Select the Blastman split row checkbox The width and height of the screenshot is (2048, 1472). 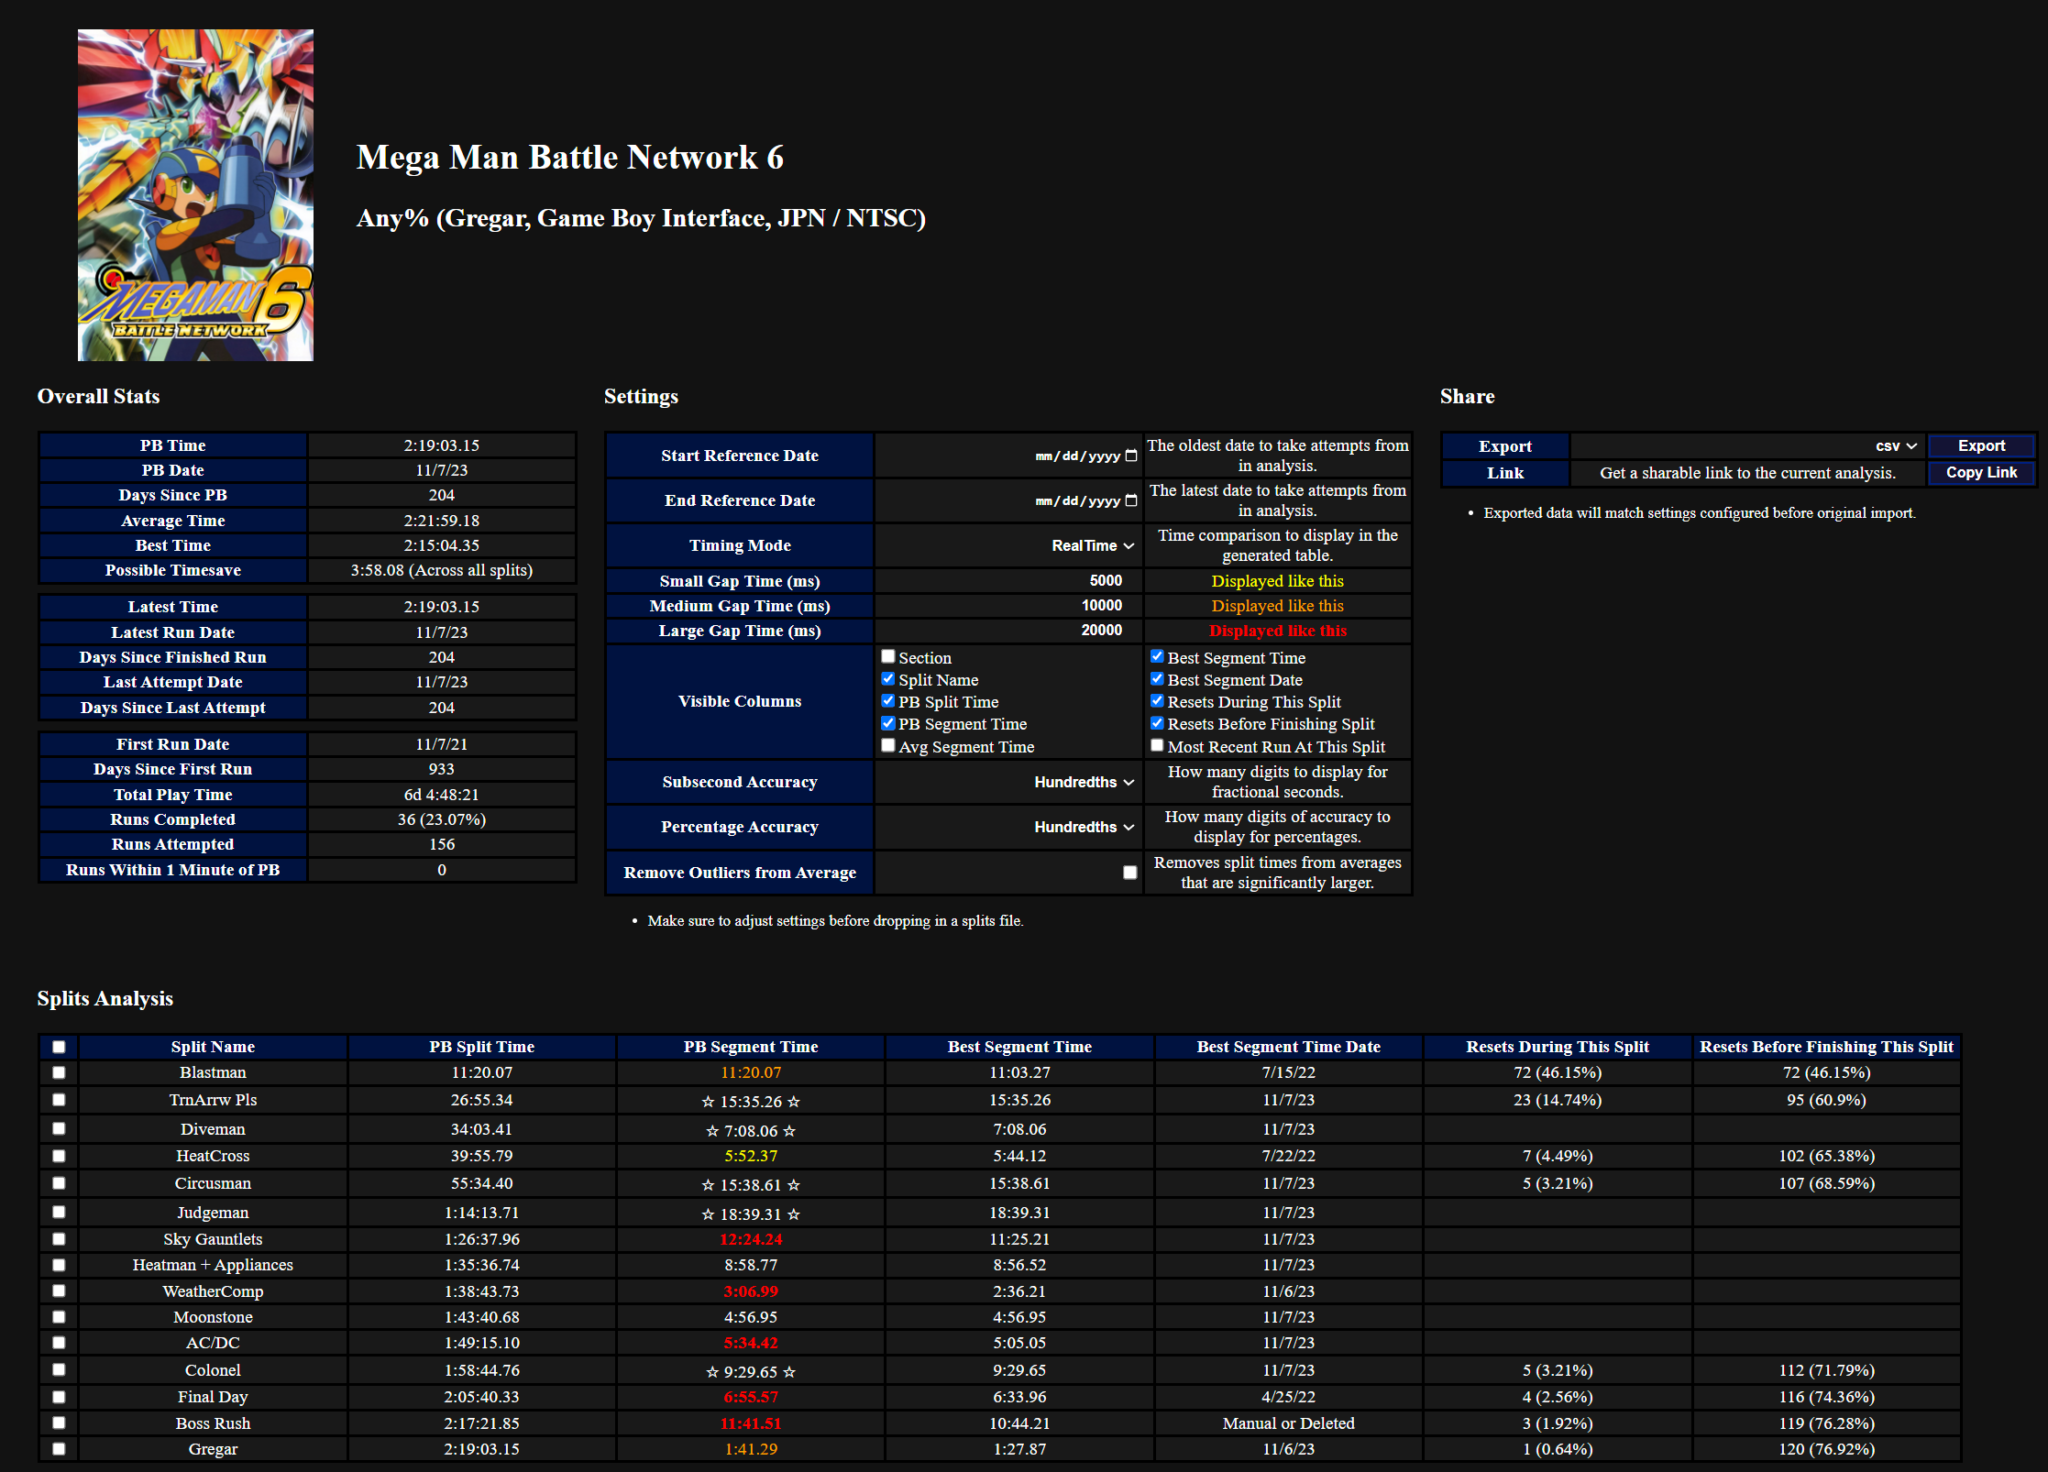point(59,1072)
